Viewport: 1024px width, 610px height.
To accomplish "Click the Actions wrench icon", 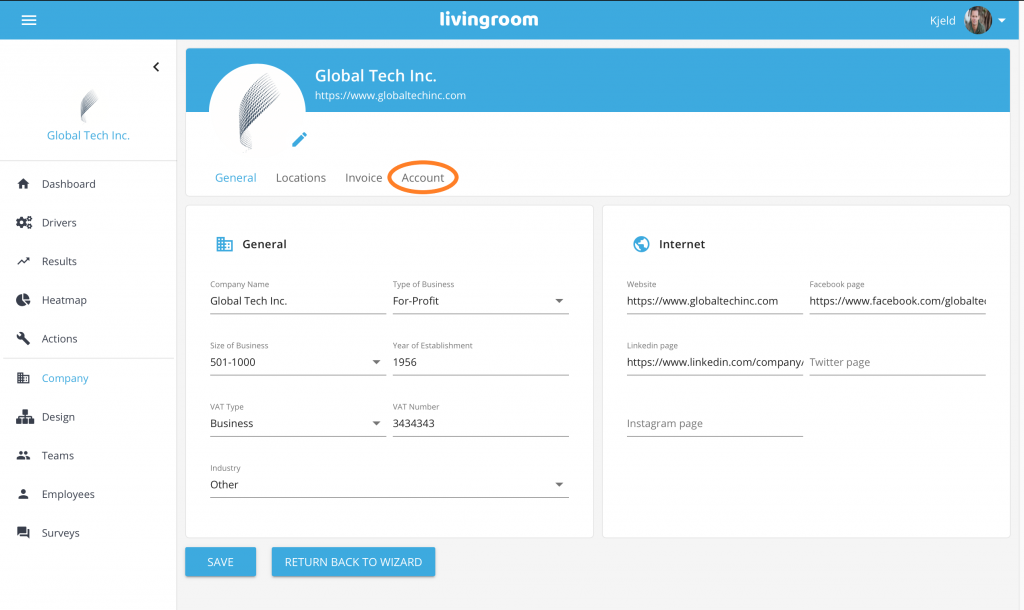I will (24, 338).
